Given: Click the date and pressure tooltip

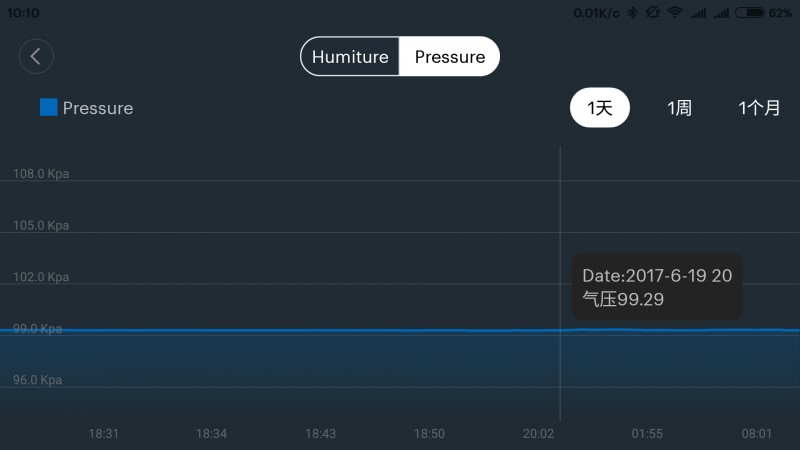Looking at the screenshot, I should (x=657, y=287).
